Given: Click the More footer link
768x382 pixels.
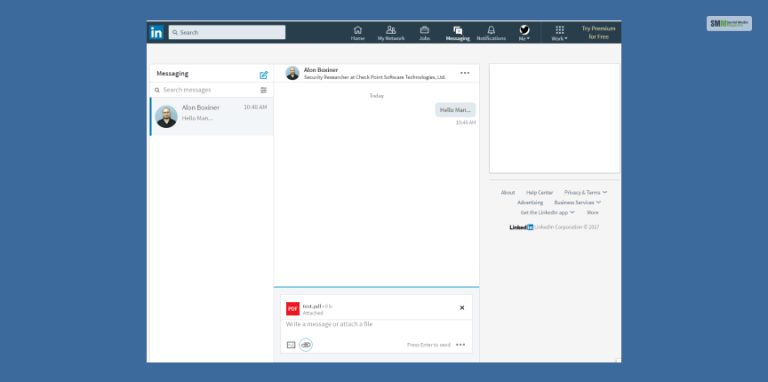Looking at the screenshot, I should pos(592,213).
